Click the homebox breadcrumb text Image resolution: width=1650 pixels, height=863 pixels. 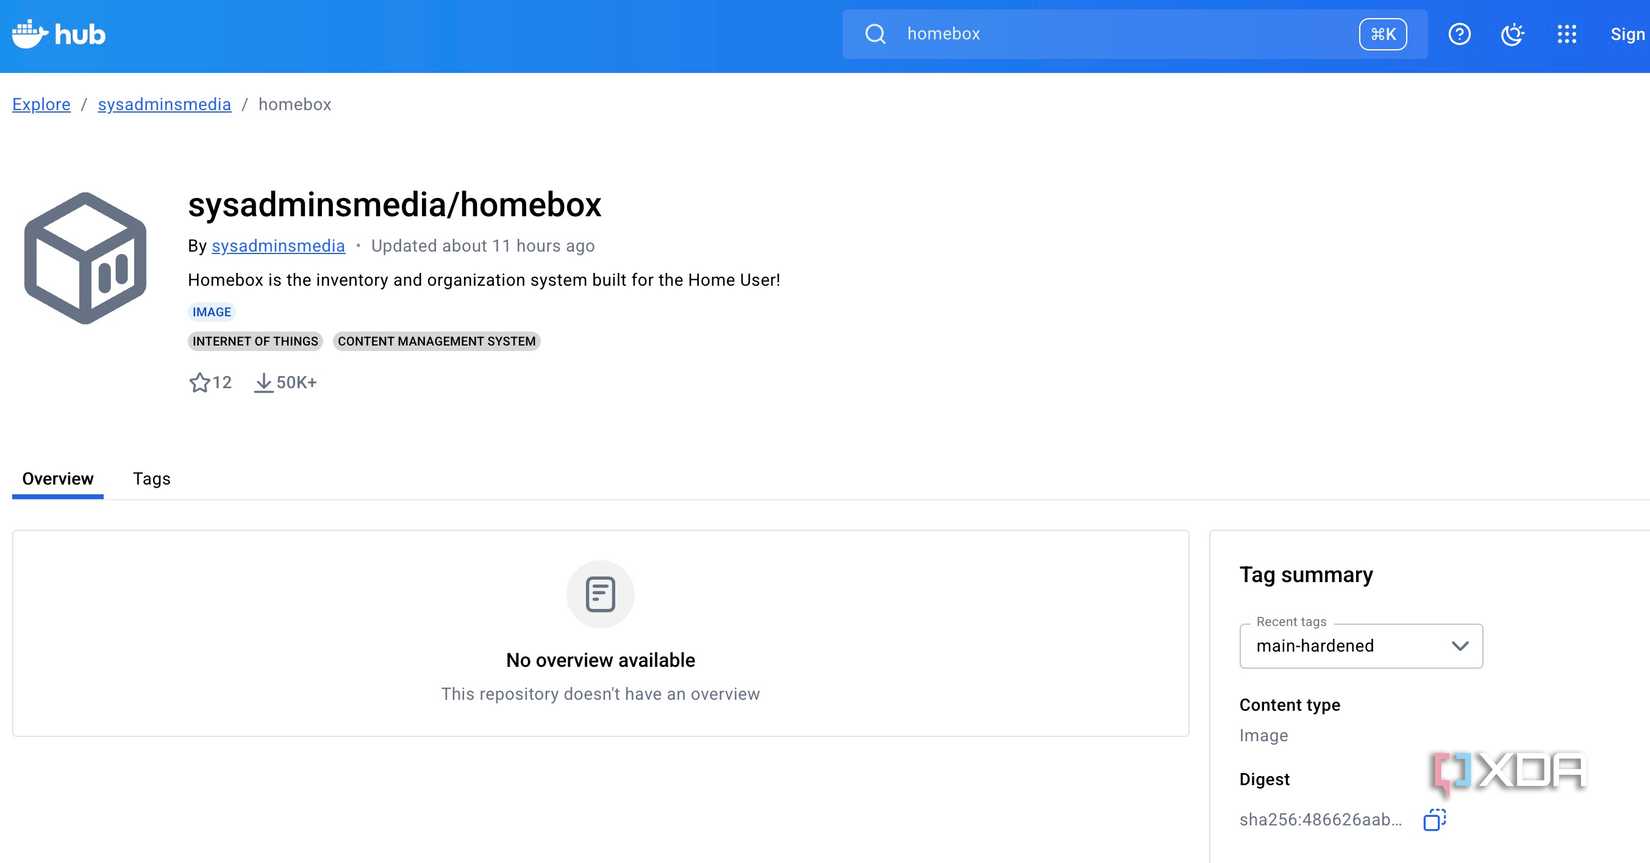coord(295,104)
